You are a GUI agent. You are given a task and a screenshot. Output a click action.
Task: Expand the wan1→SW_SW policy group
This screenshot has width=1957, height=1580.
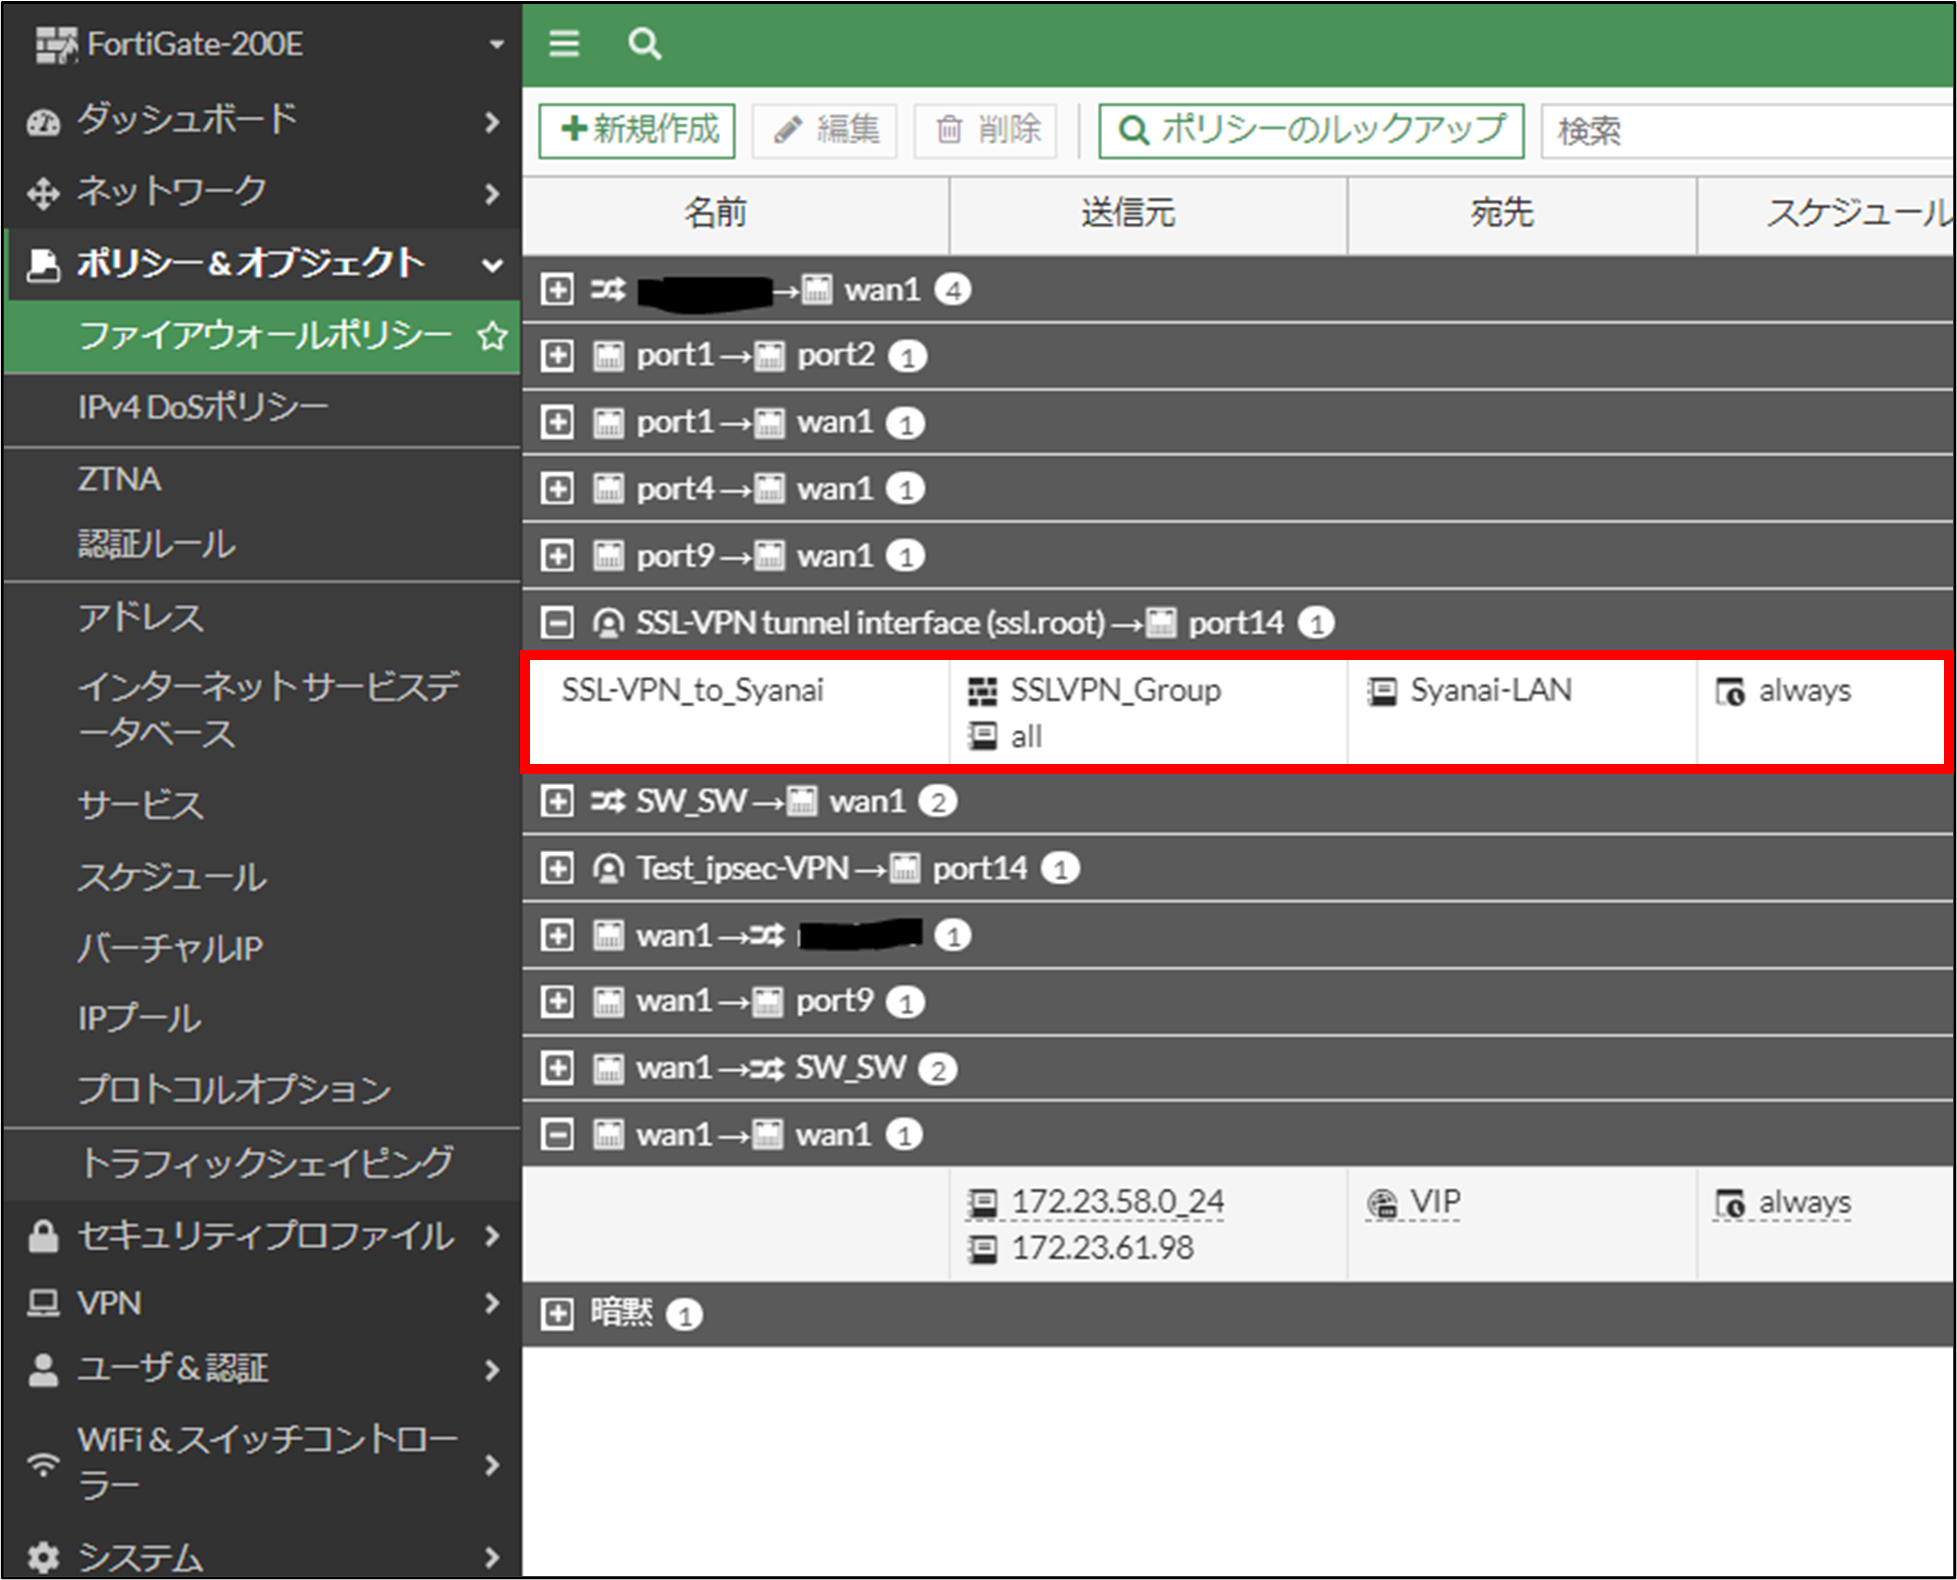(x=557, y=1068)
